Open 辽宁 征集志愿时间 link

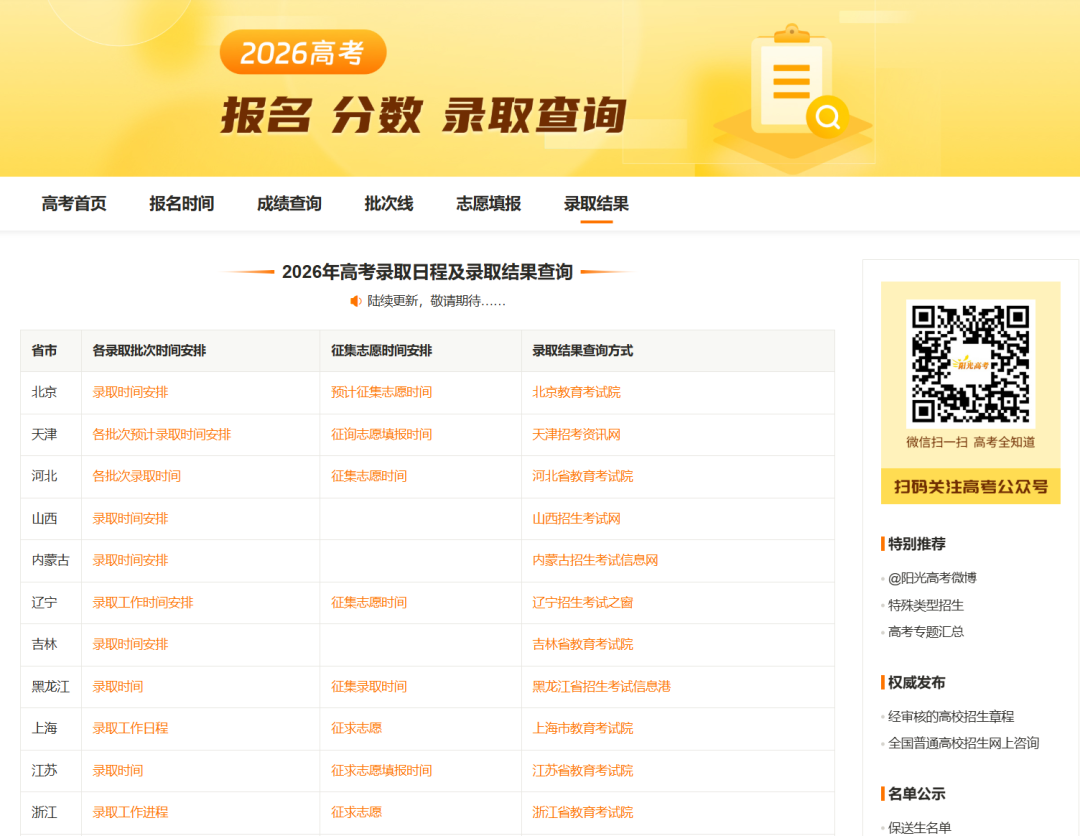coord(369,603)
